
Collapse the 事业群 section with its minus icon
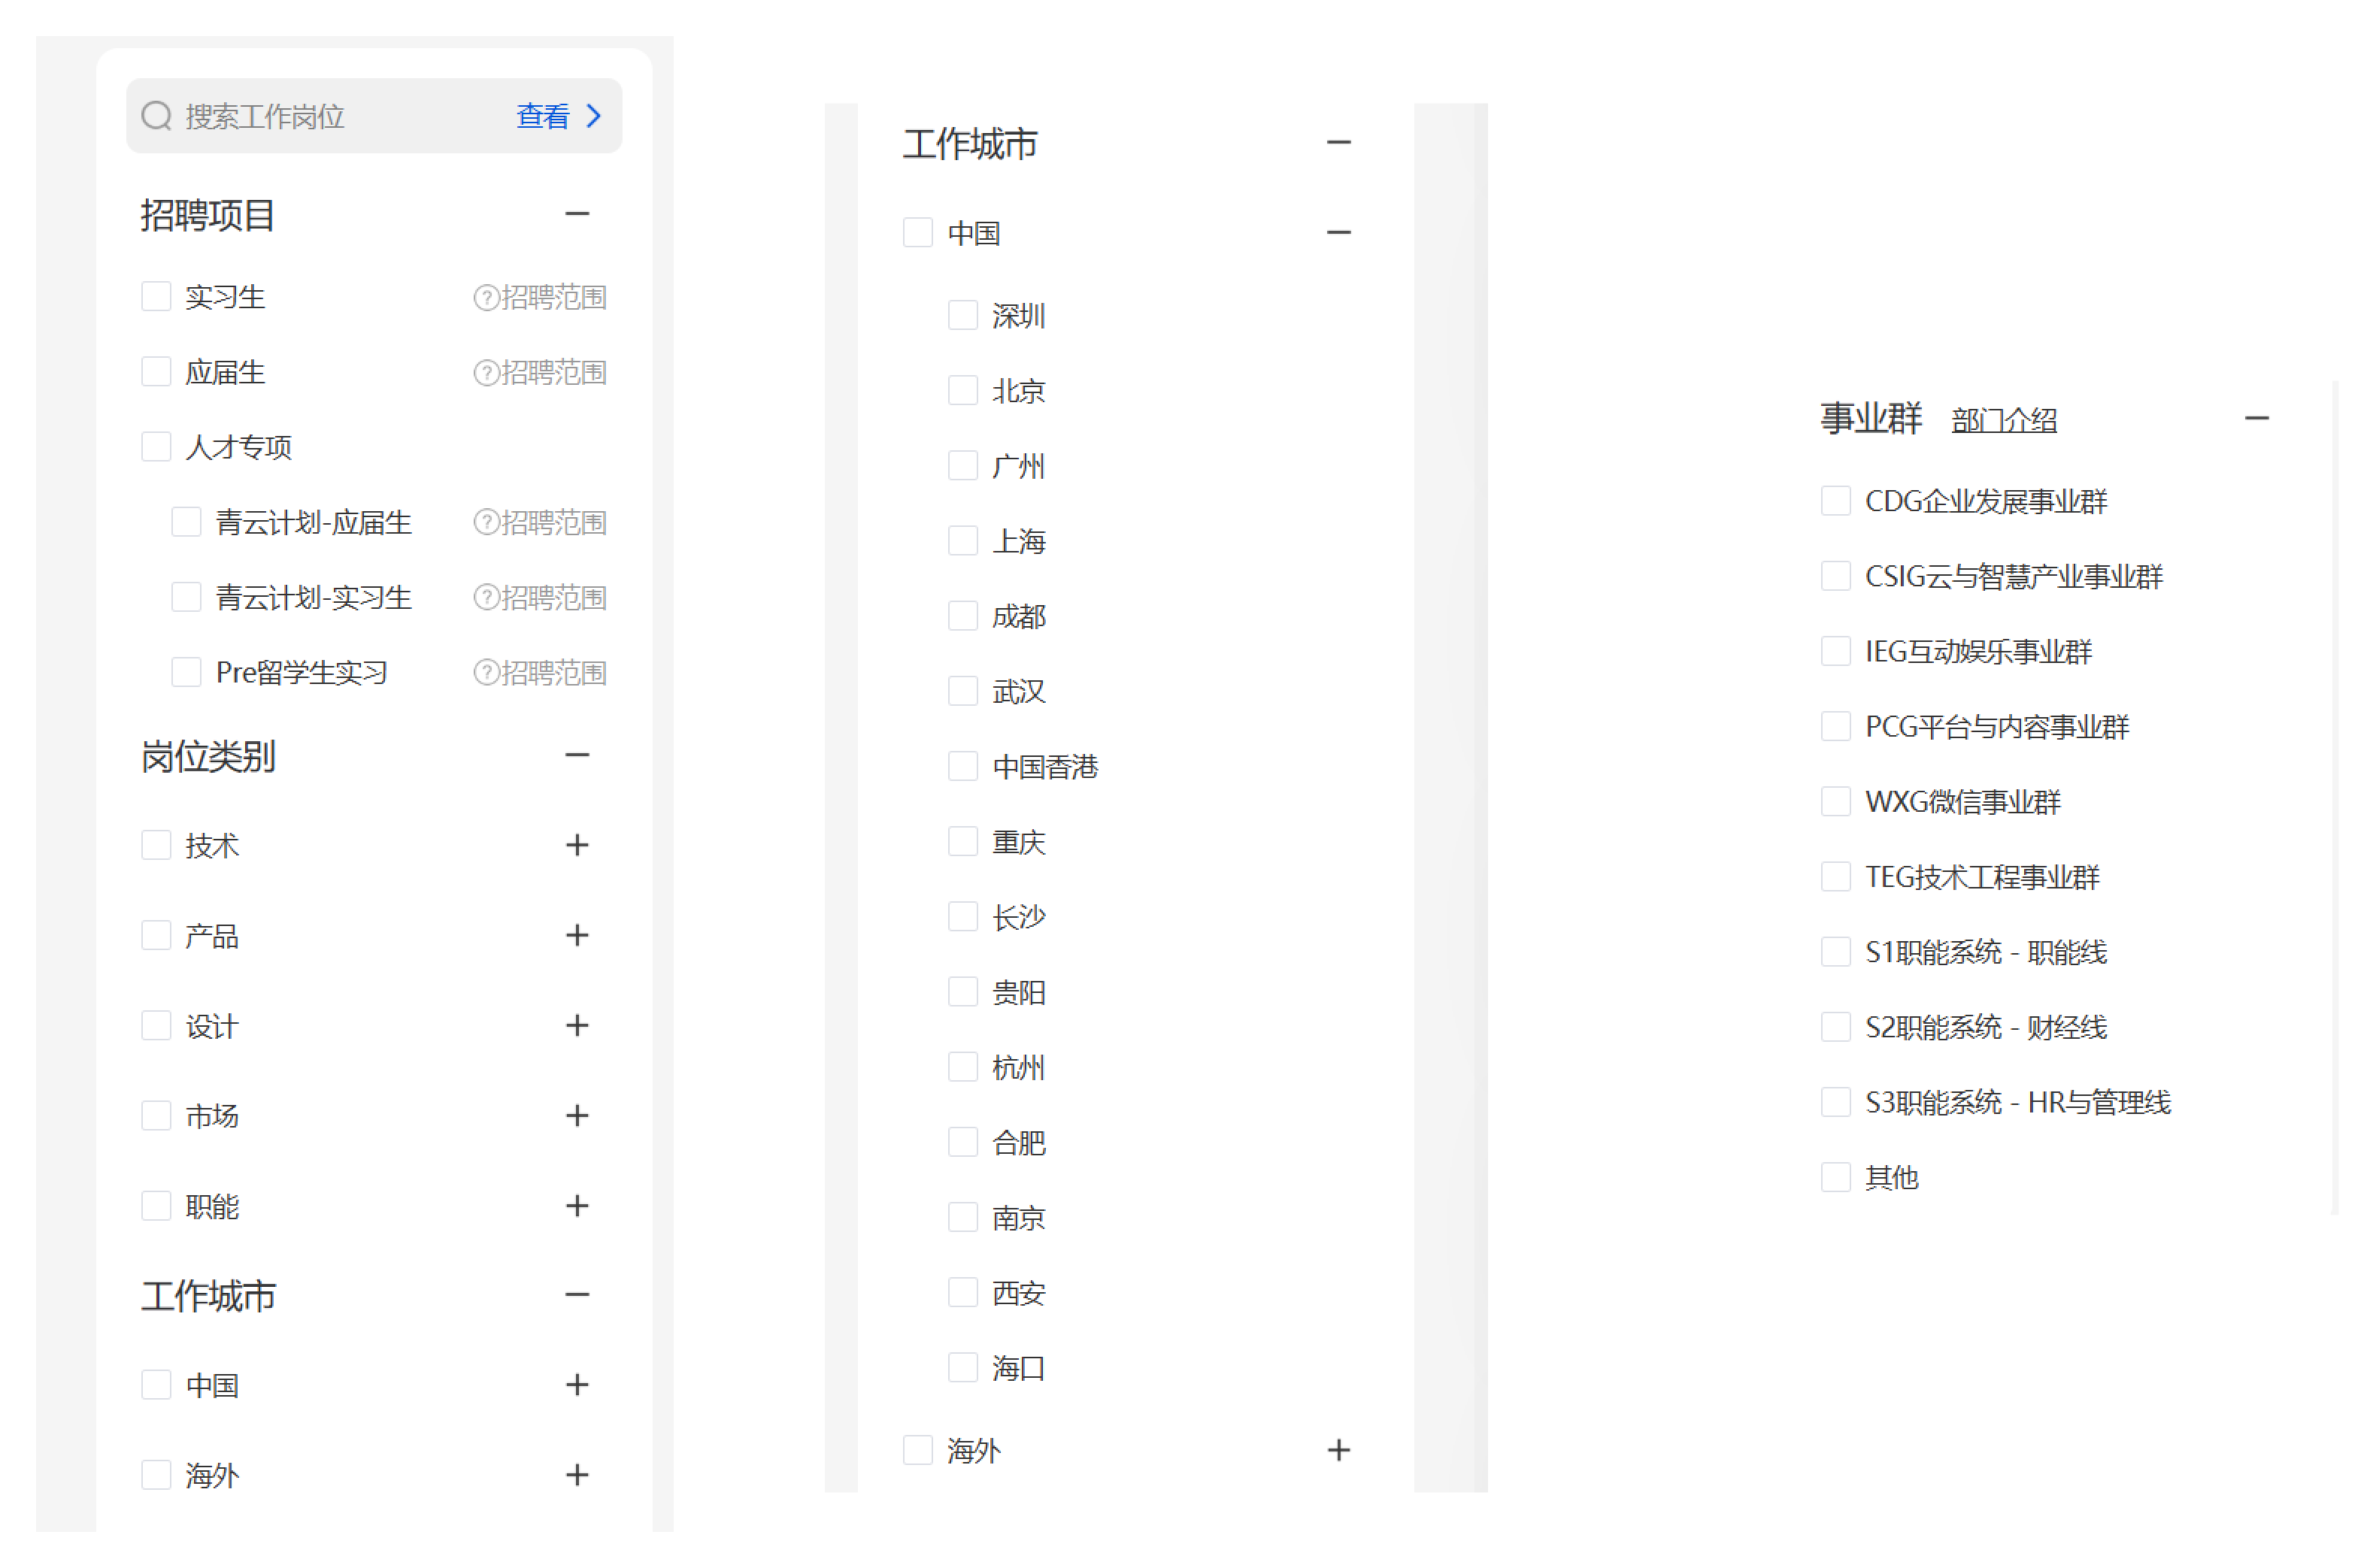coord(2256,418)
